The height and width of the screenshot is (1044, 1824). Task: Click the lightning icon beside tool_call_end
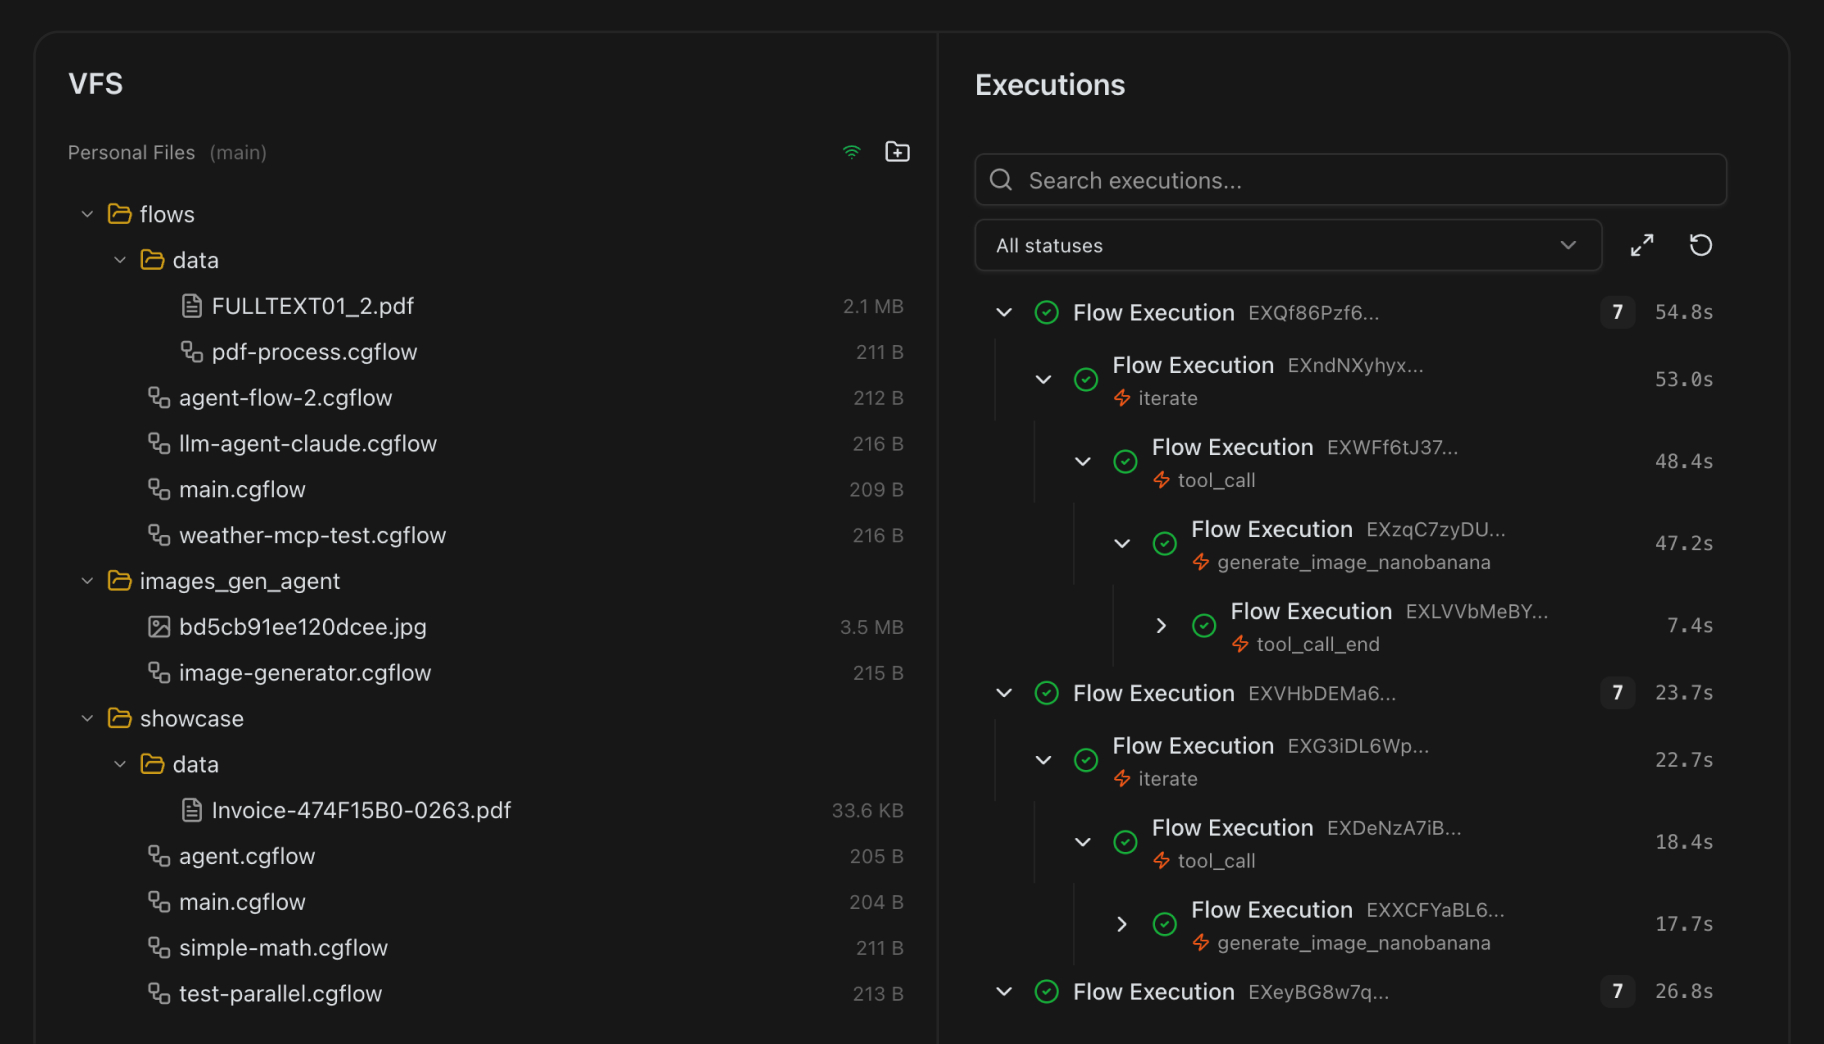(x=1240, y=645)
